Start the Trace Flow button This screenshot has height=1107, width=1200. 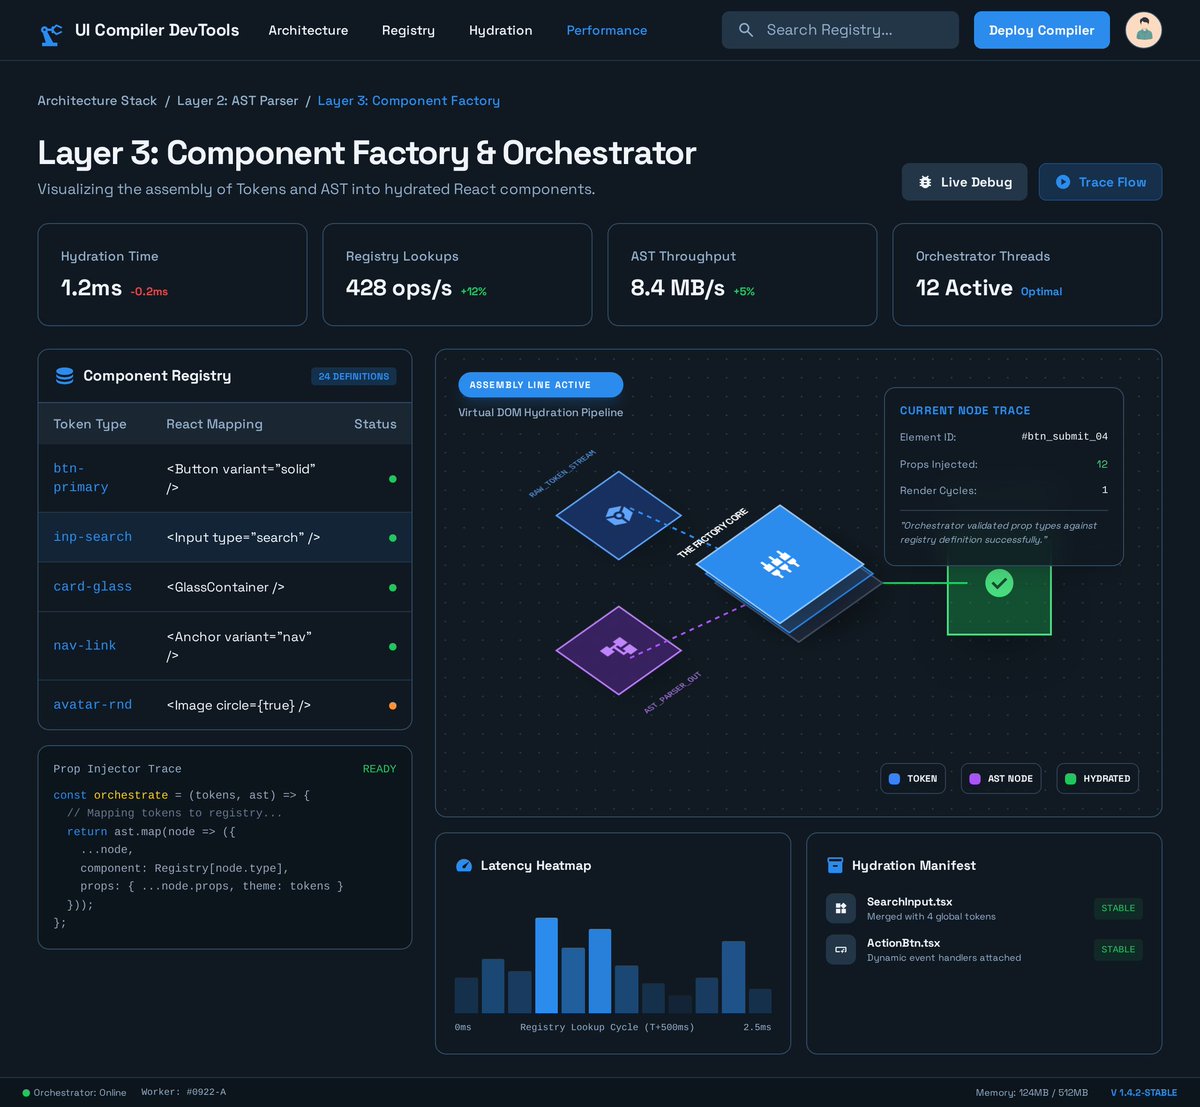coord(1100,182)
